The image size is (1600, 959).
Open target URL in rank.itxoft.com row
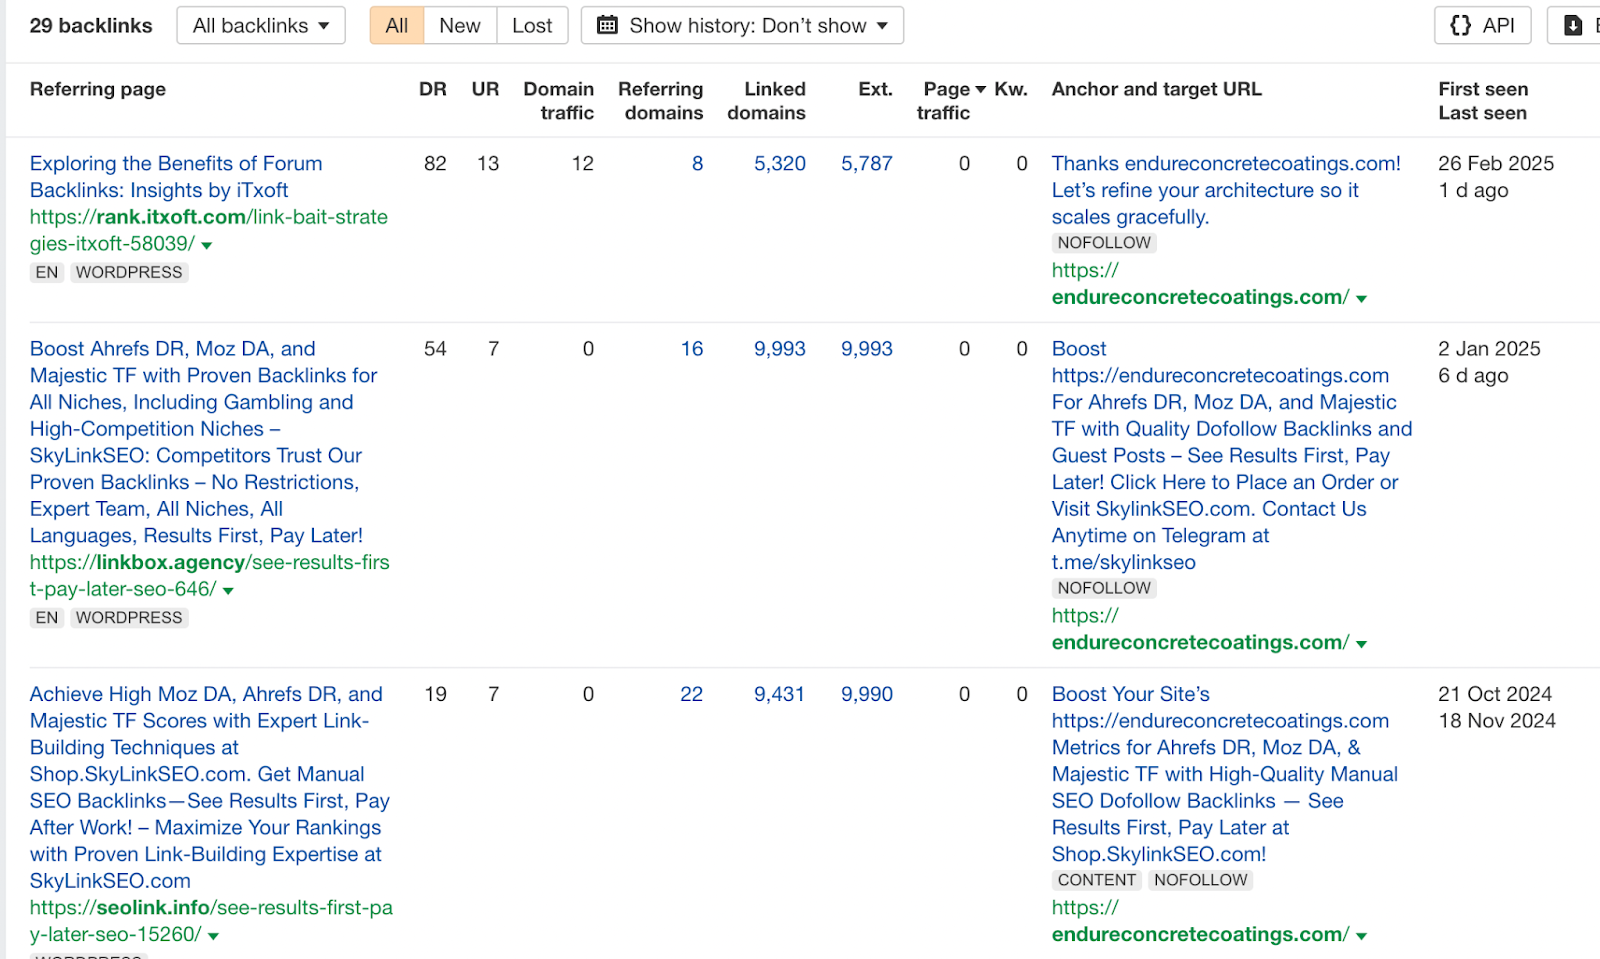[1200, 284]
